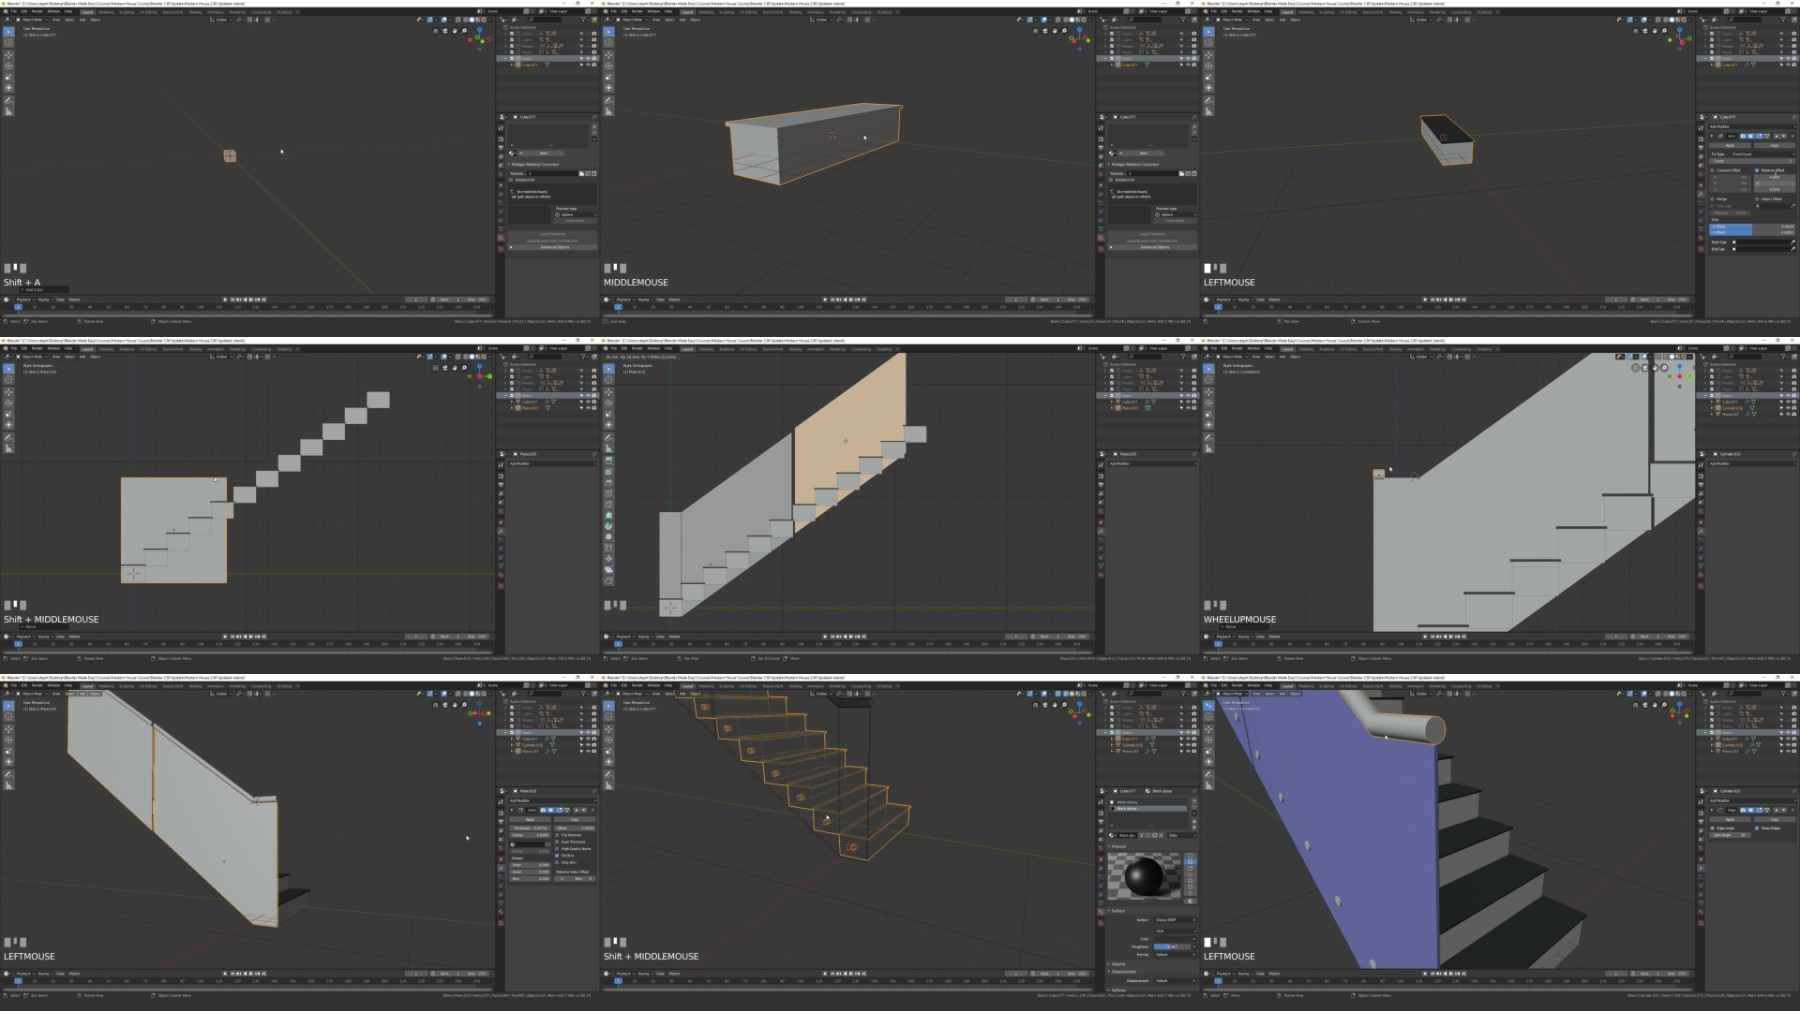The height and width of the screenshot is (1011, 1800).
Task: Expand Advanced Options in top-left properties panel
Action: tap(553, 247)
